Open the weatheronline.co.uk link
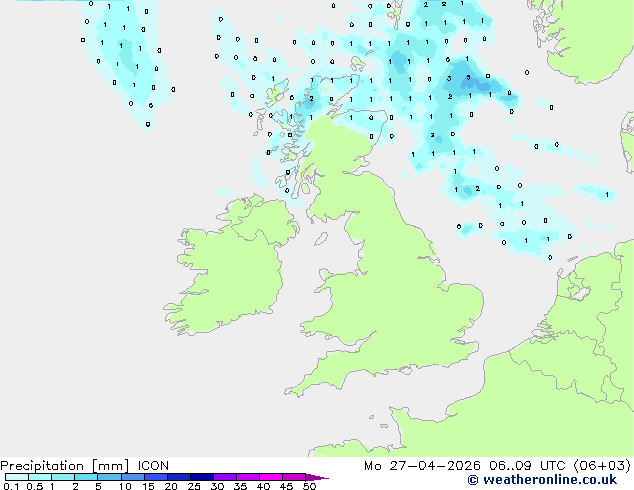This screenshot has height=490, width=634. tap(542, 480)
